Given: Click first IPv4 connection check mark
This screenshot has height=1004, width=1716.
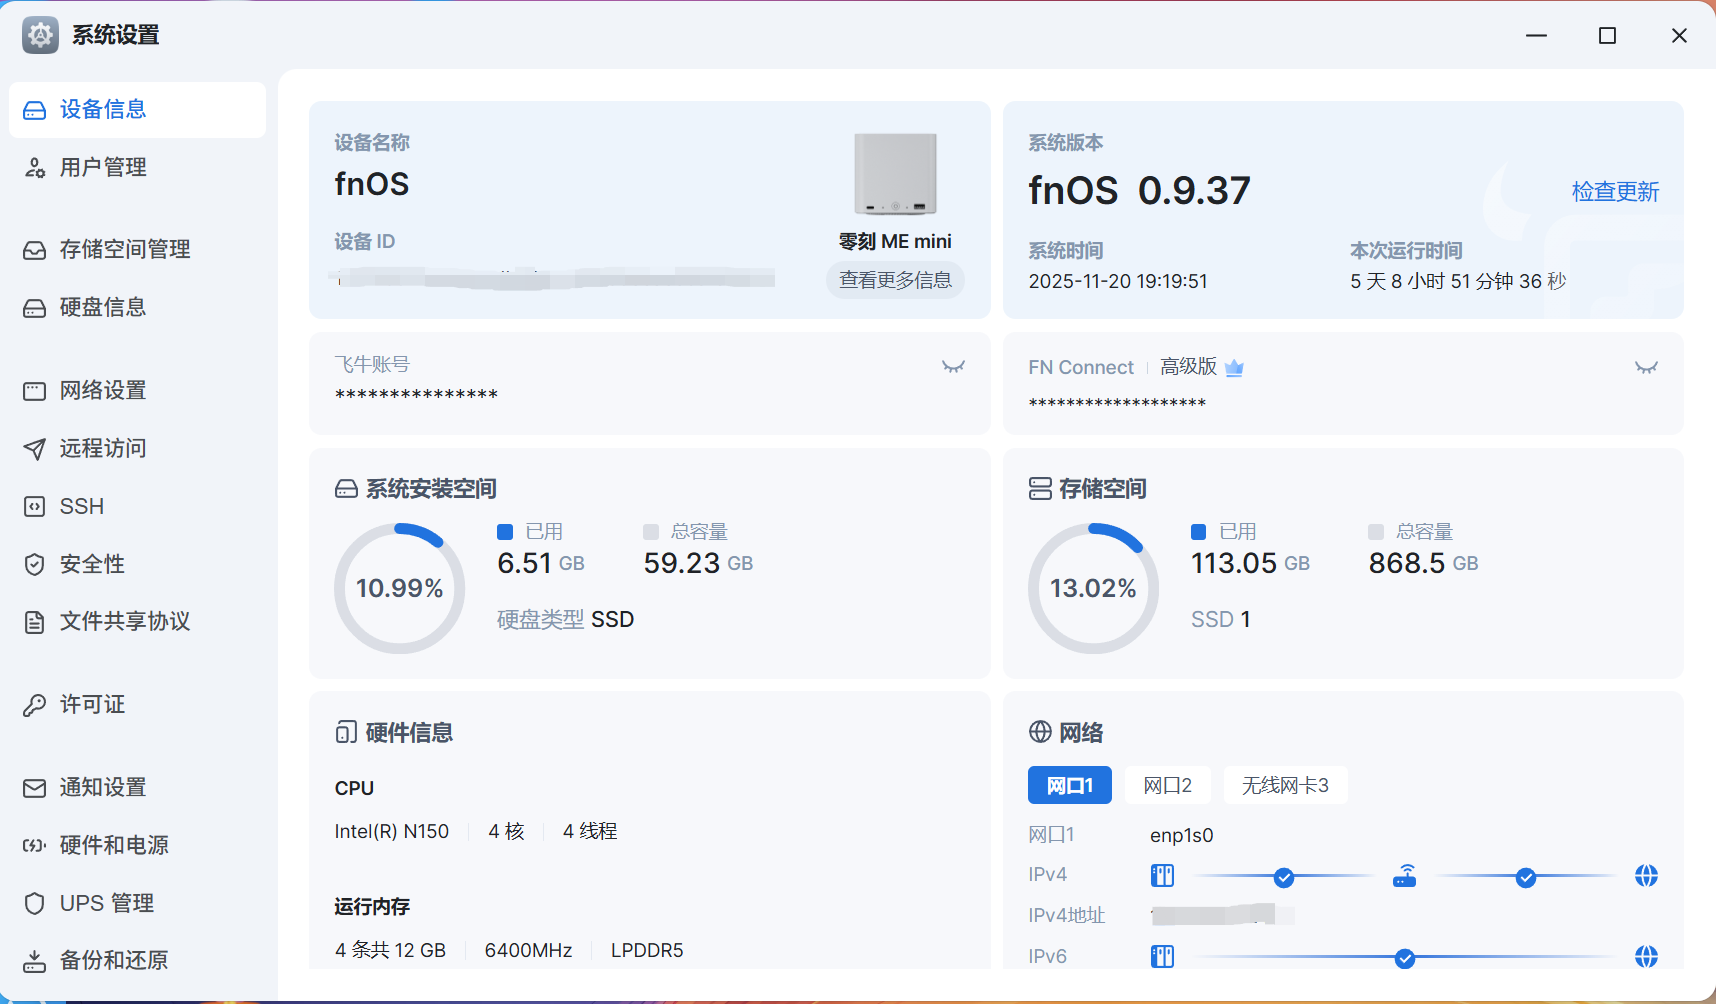Looking at the screenshot, I should (x=1284, y=878).
